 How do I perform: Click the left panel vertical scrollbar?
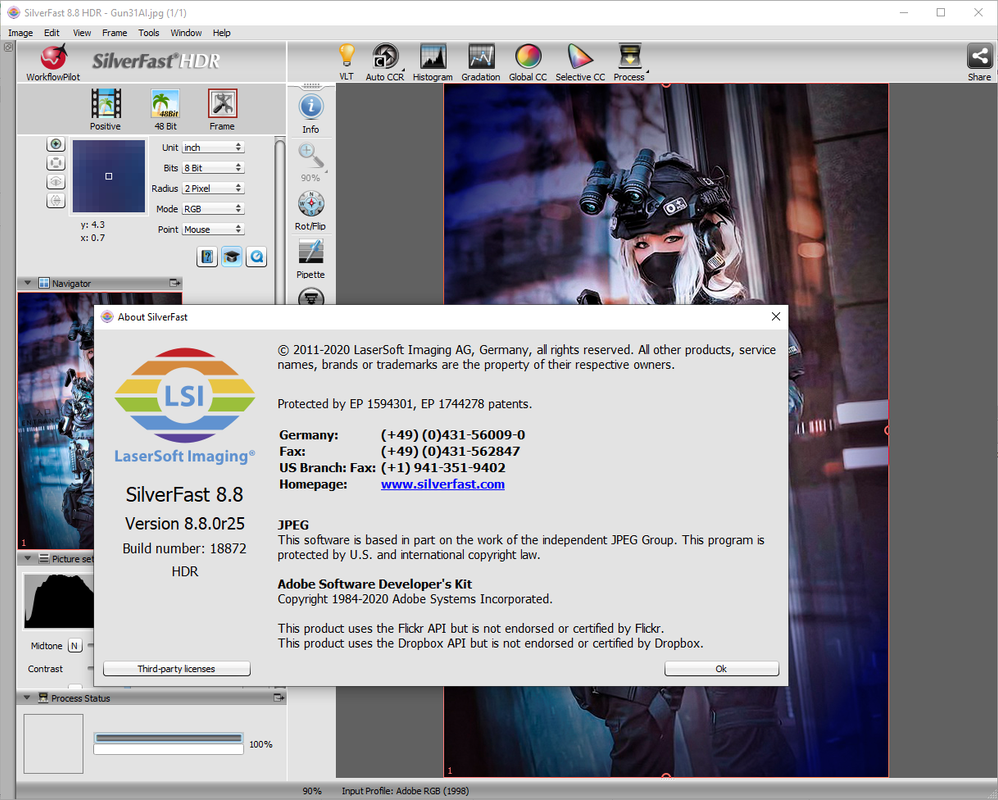[279, 220]
